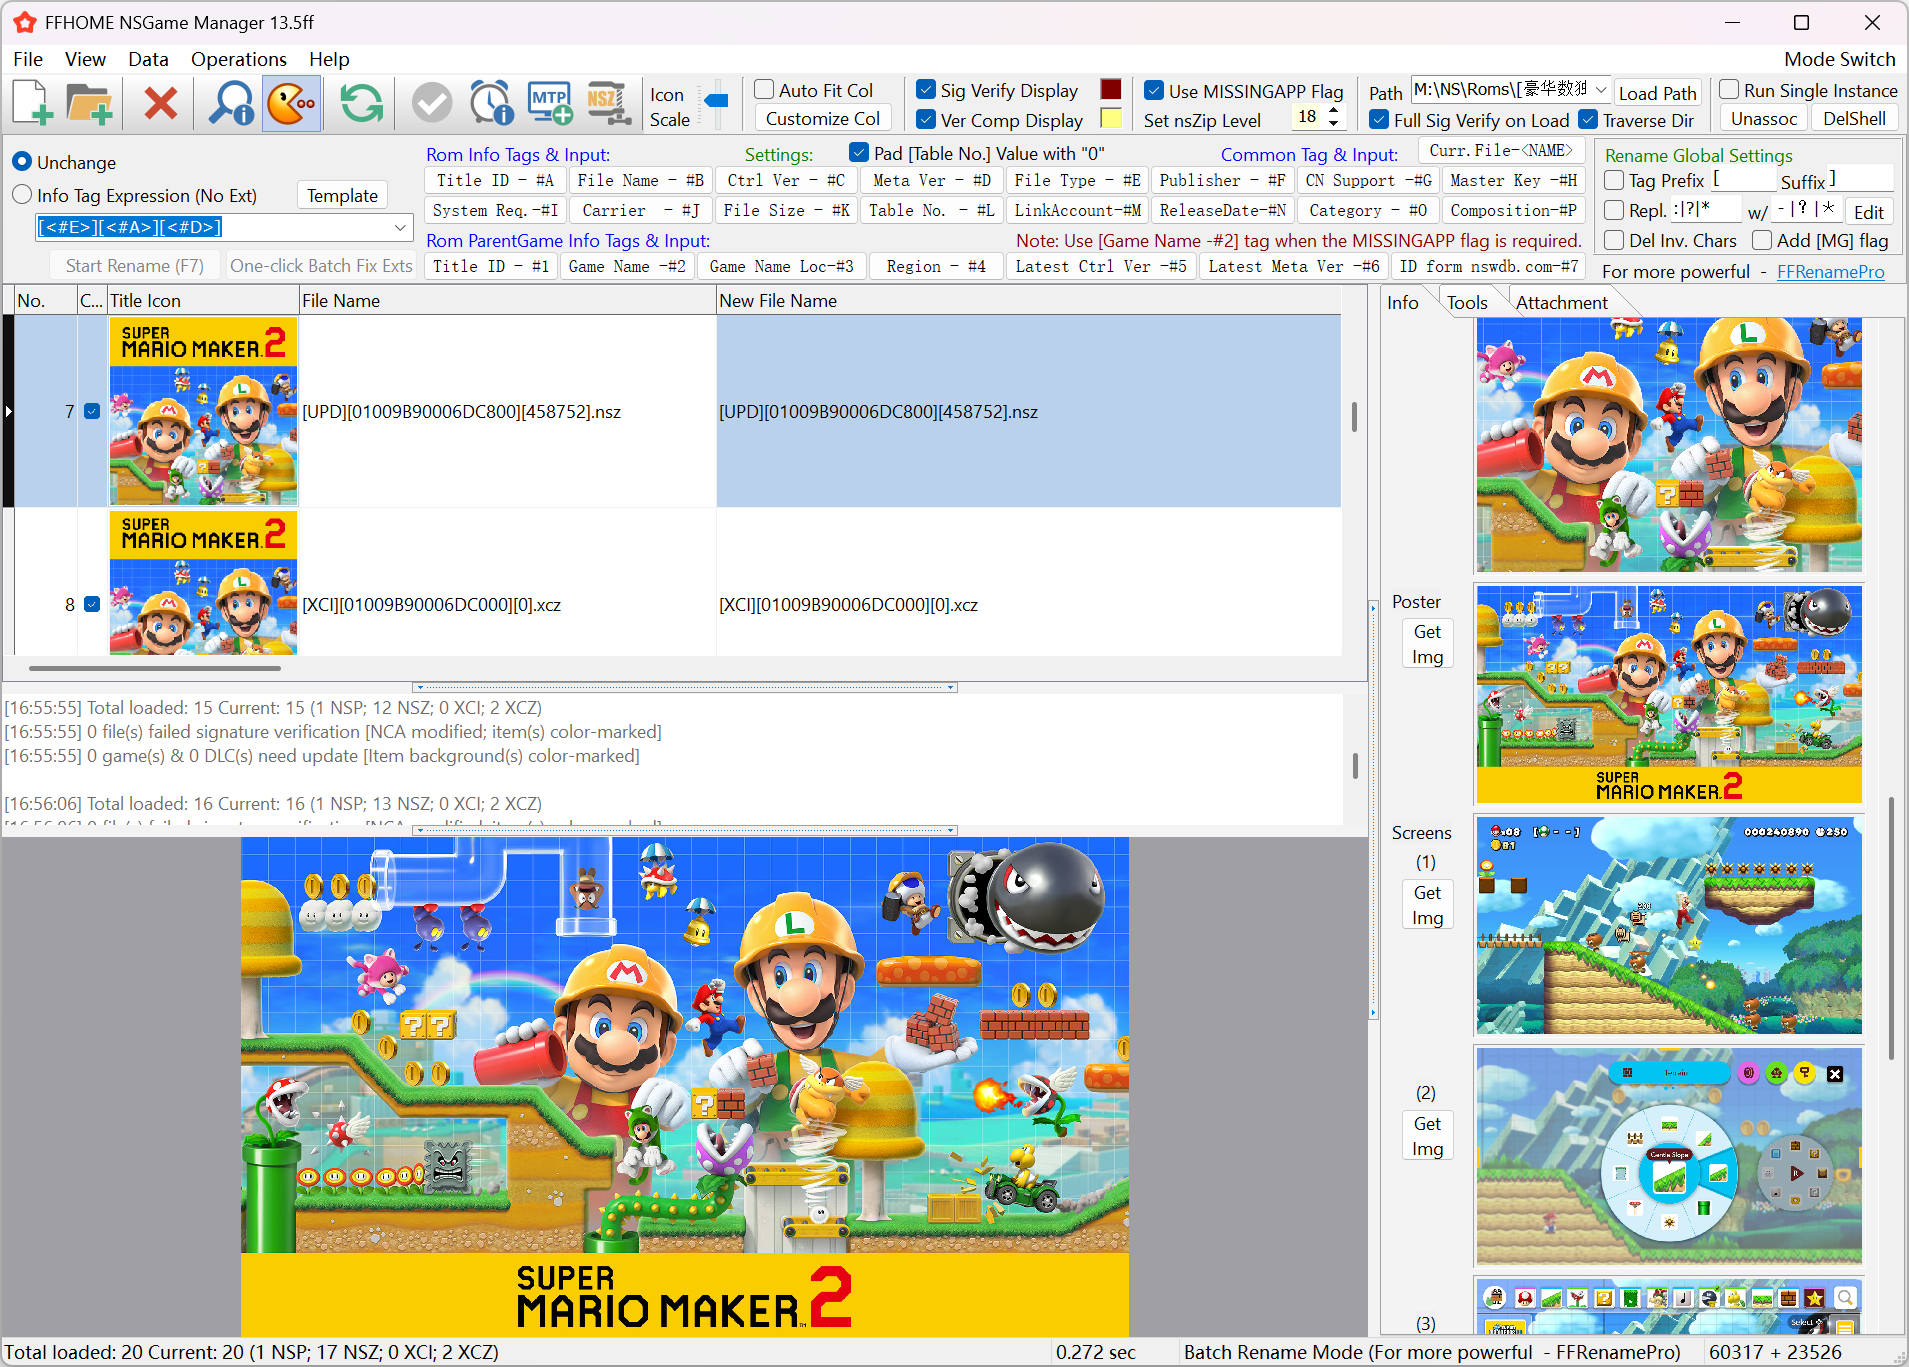The image size is (1909, 1367).
Task: Toggle Pad [Table No.] Value with "0"
Action: (858, 153)
